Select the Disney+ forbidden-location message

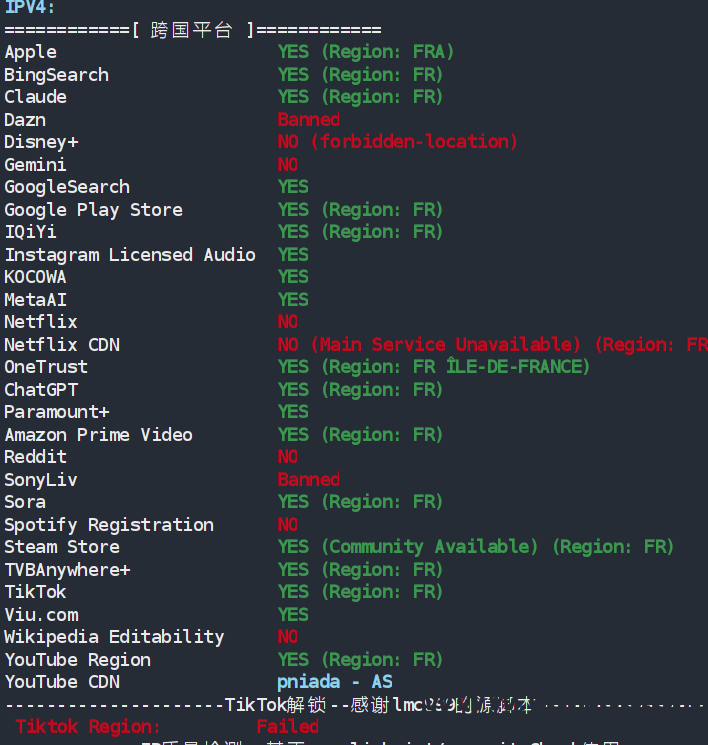(x=397, y=142)
